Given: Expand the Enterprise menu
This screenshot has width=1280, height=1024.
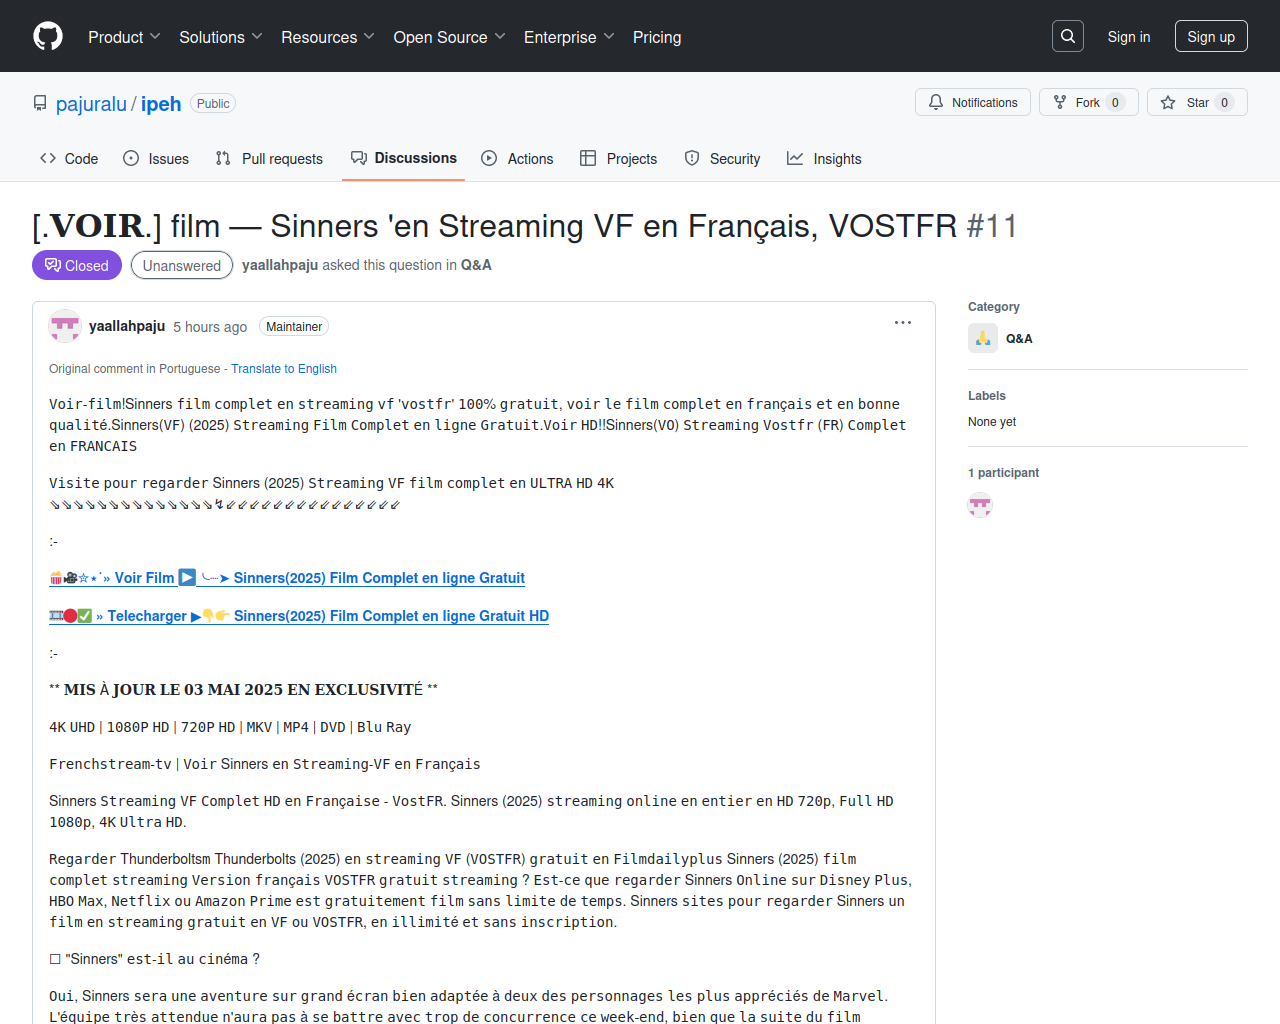Looking at the screenshot, I should 569,37.
